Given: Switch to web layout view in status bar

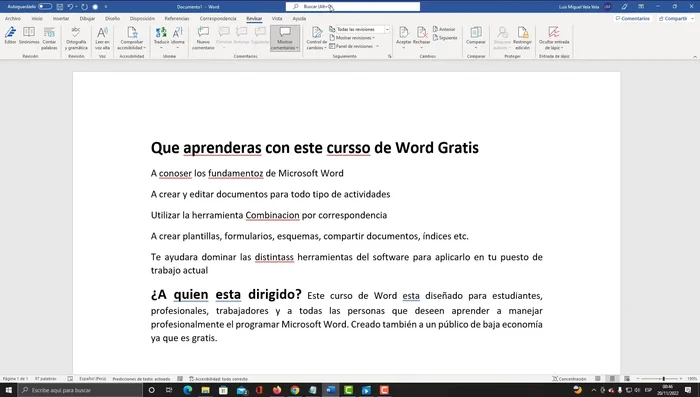Looking at the screenshot, I should [x=627, y=379].
